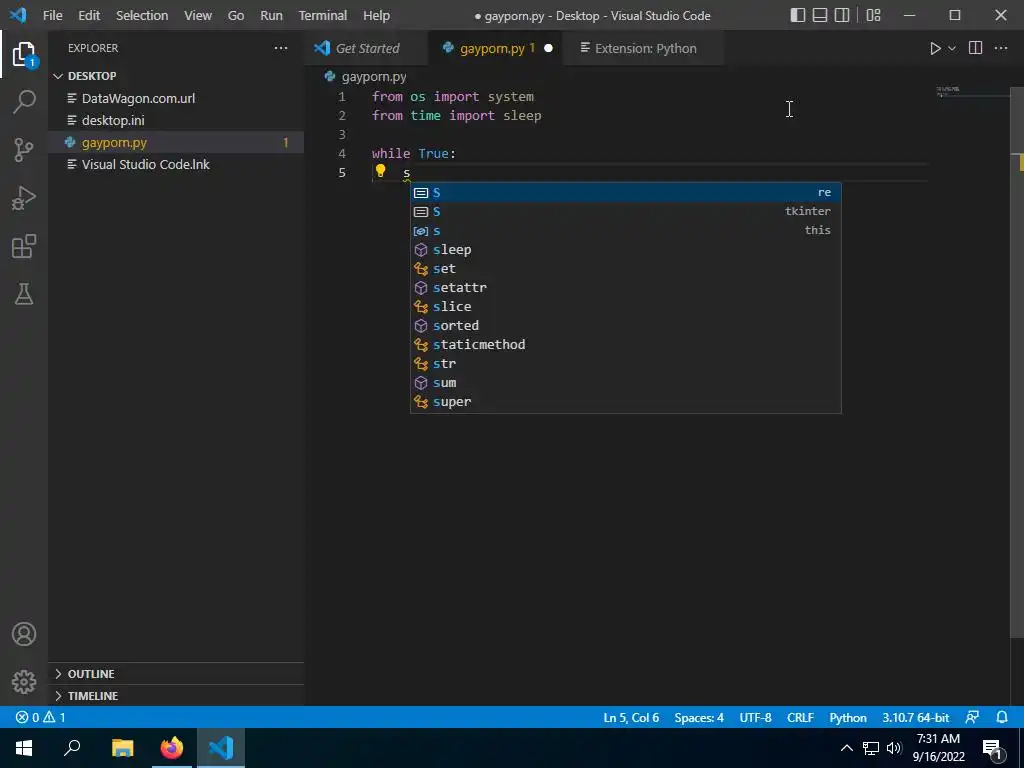Click the errors and warnings status indicator
This screenshot has width=1024, height=768.
pos(40,717)
